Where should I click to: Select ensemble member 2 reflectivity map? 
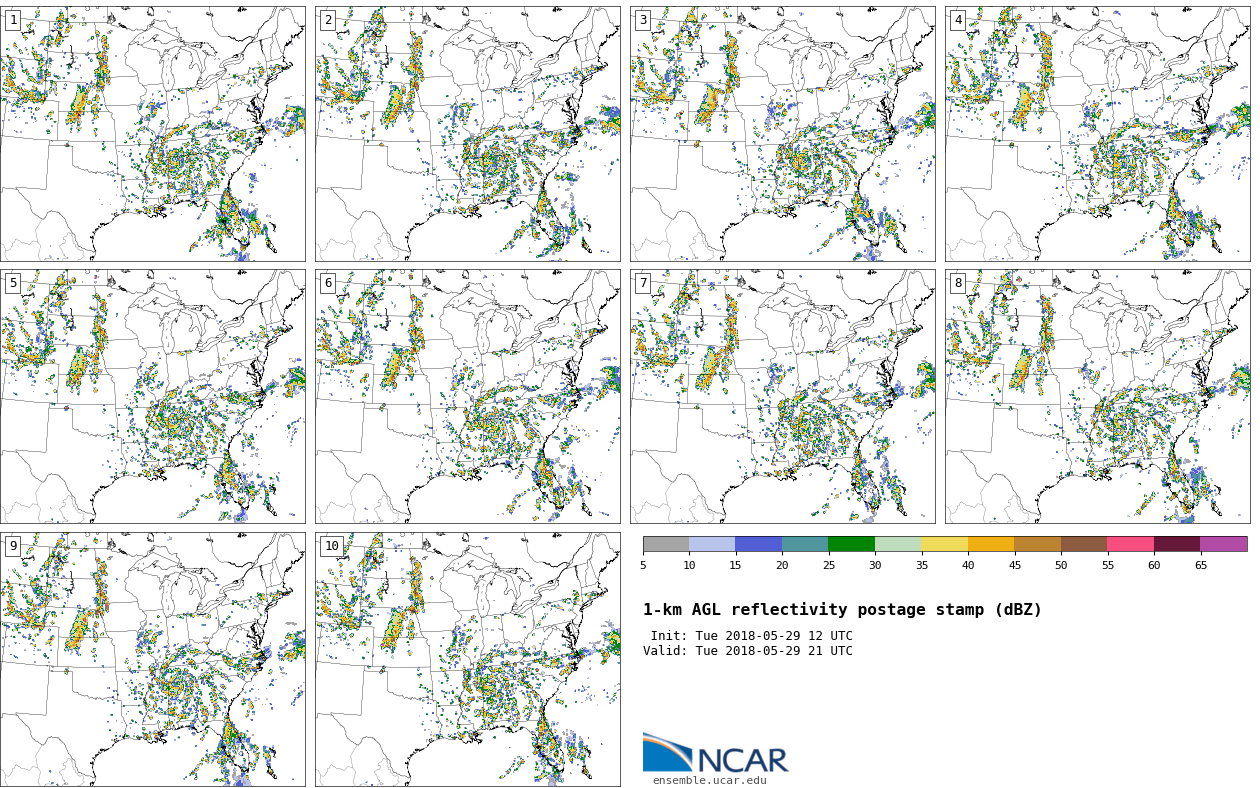(468, 134)
